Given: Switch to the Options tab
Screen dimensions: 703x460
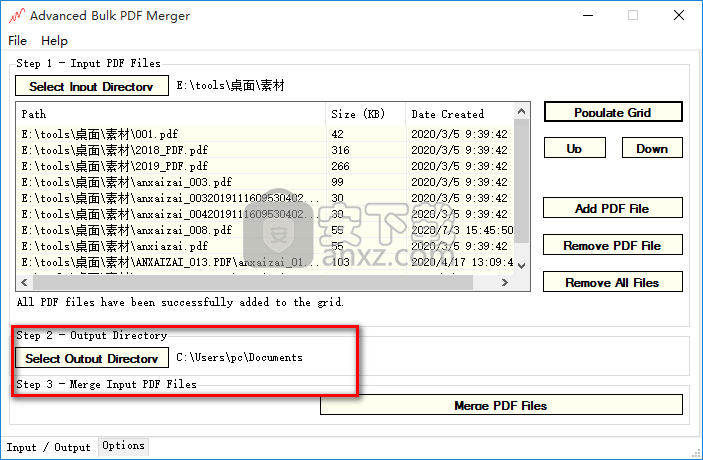Looking at the screenshot, I should (123, 446).
